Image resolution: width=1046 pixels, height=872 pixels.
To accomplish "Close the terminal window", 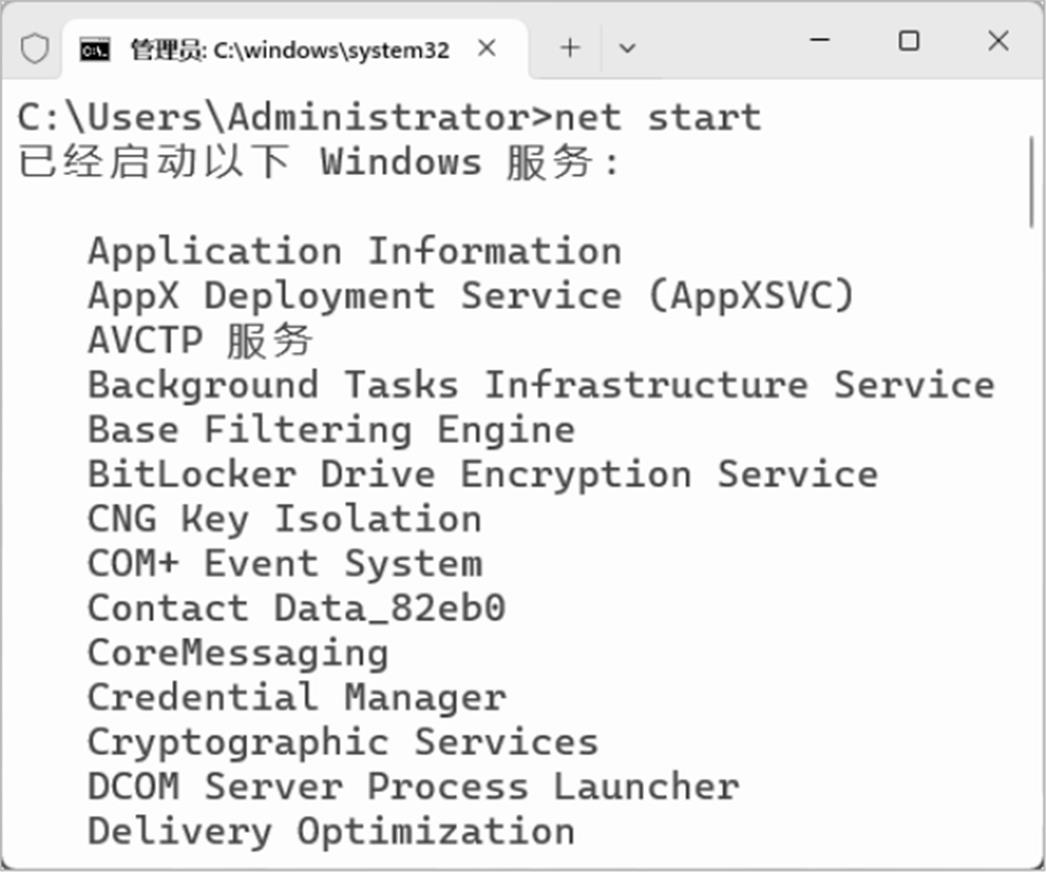I will pyautogui.click(x=998, y=41).
